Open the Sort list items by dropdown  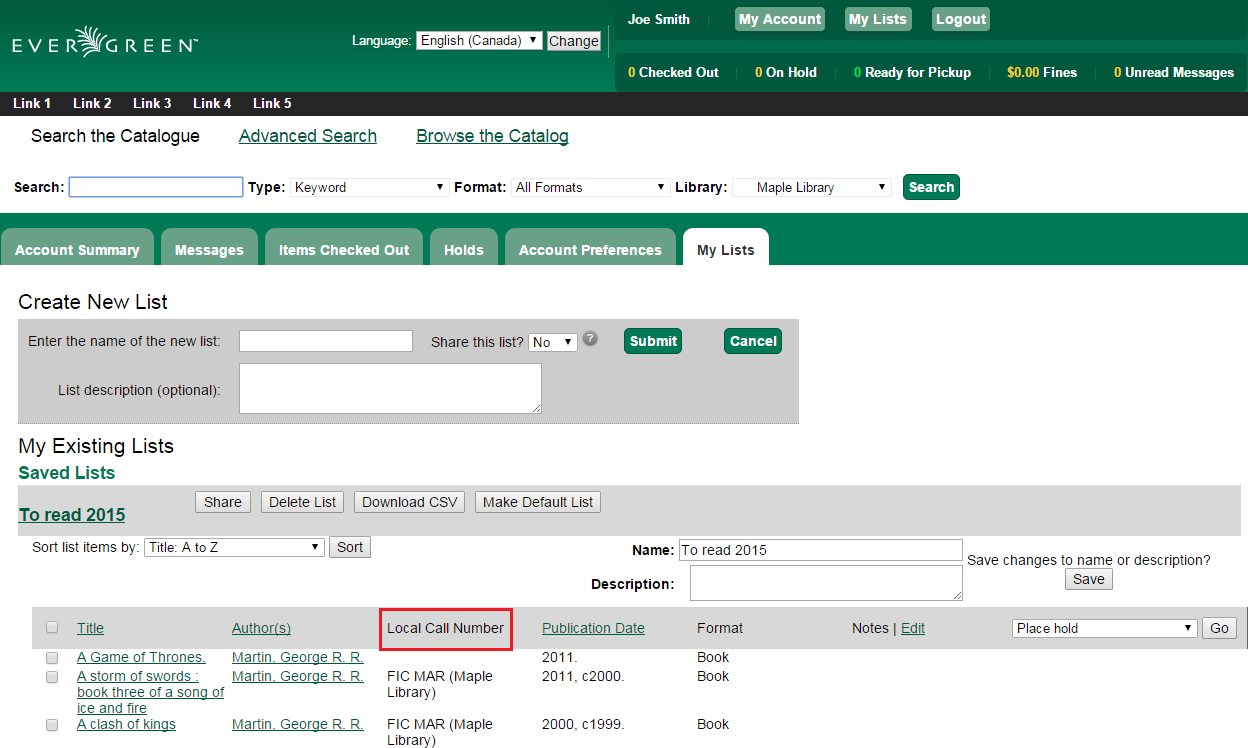click(235, 547)
